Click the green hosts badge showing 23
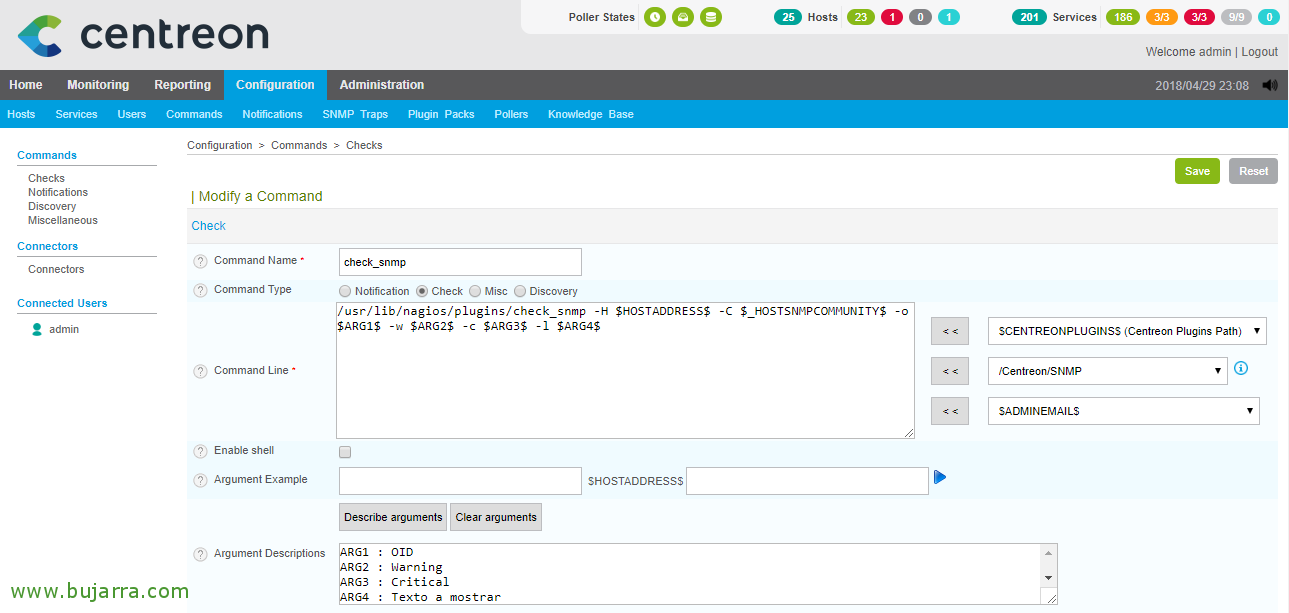 coord(860,17)
